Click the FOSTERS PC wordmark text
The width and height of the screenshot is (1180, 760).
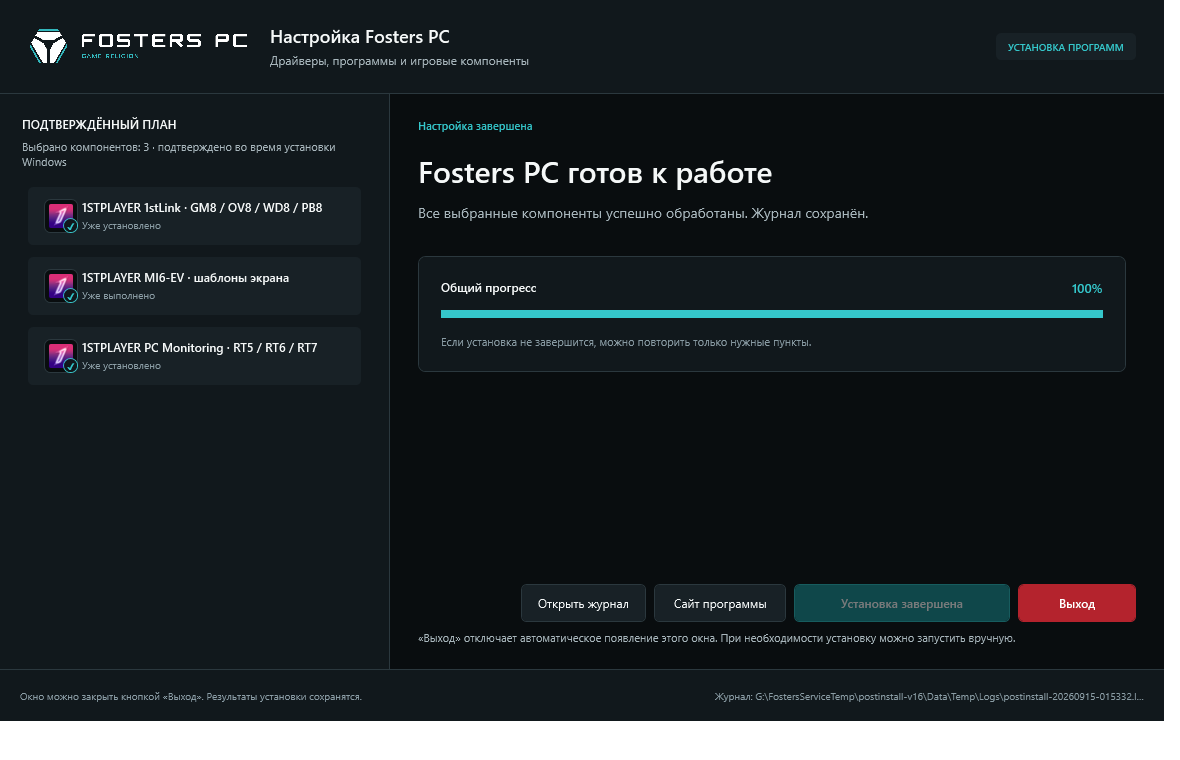click(164, 41)
